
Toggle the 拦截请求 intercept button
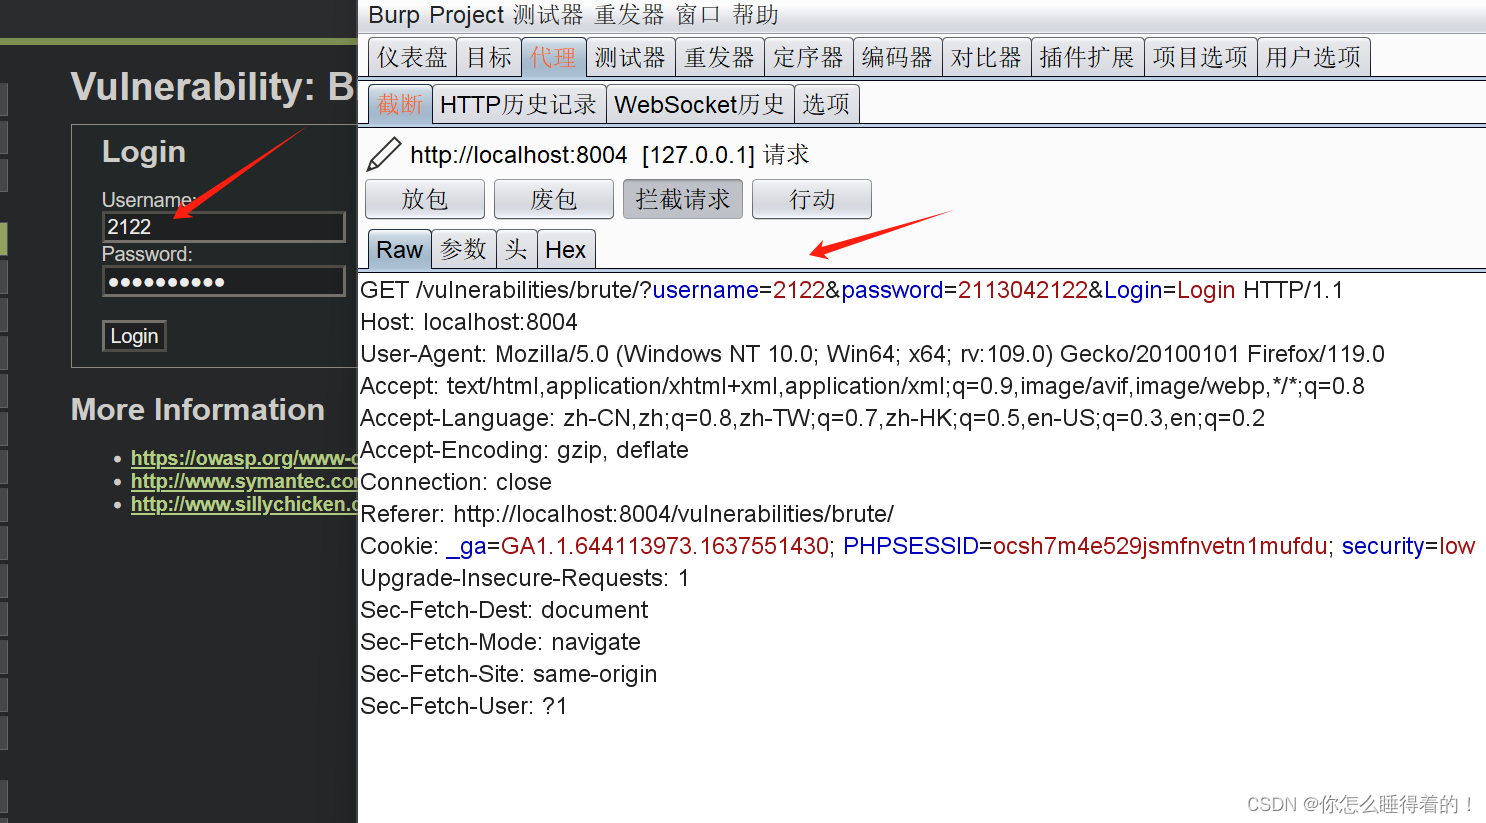pyautogui.click(x=683, y=199)
